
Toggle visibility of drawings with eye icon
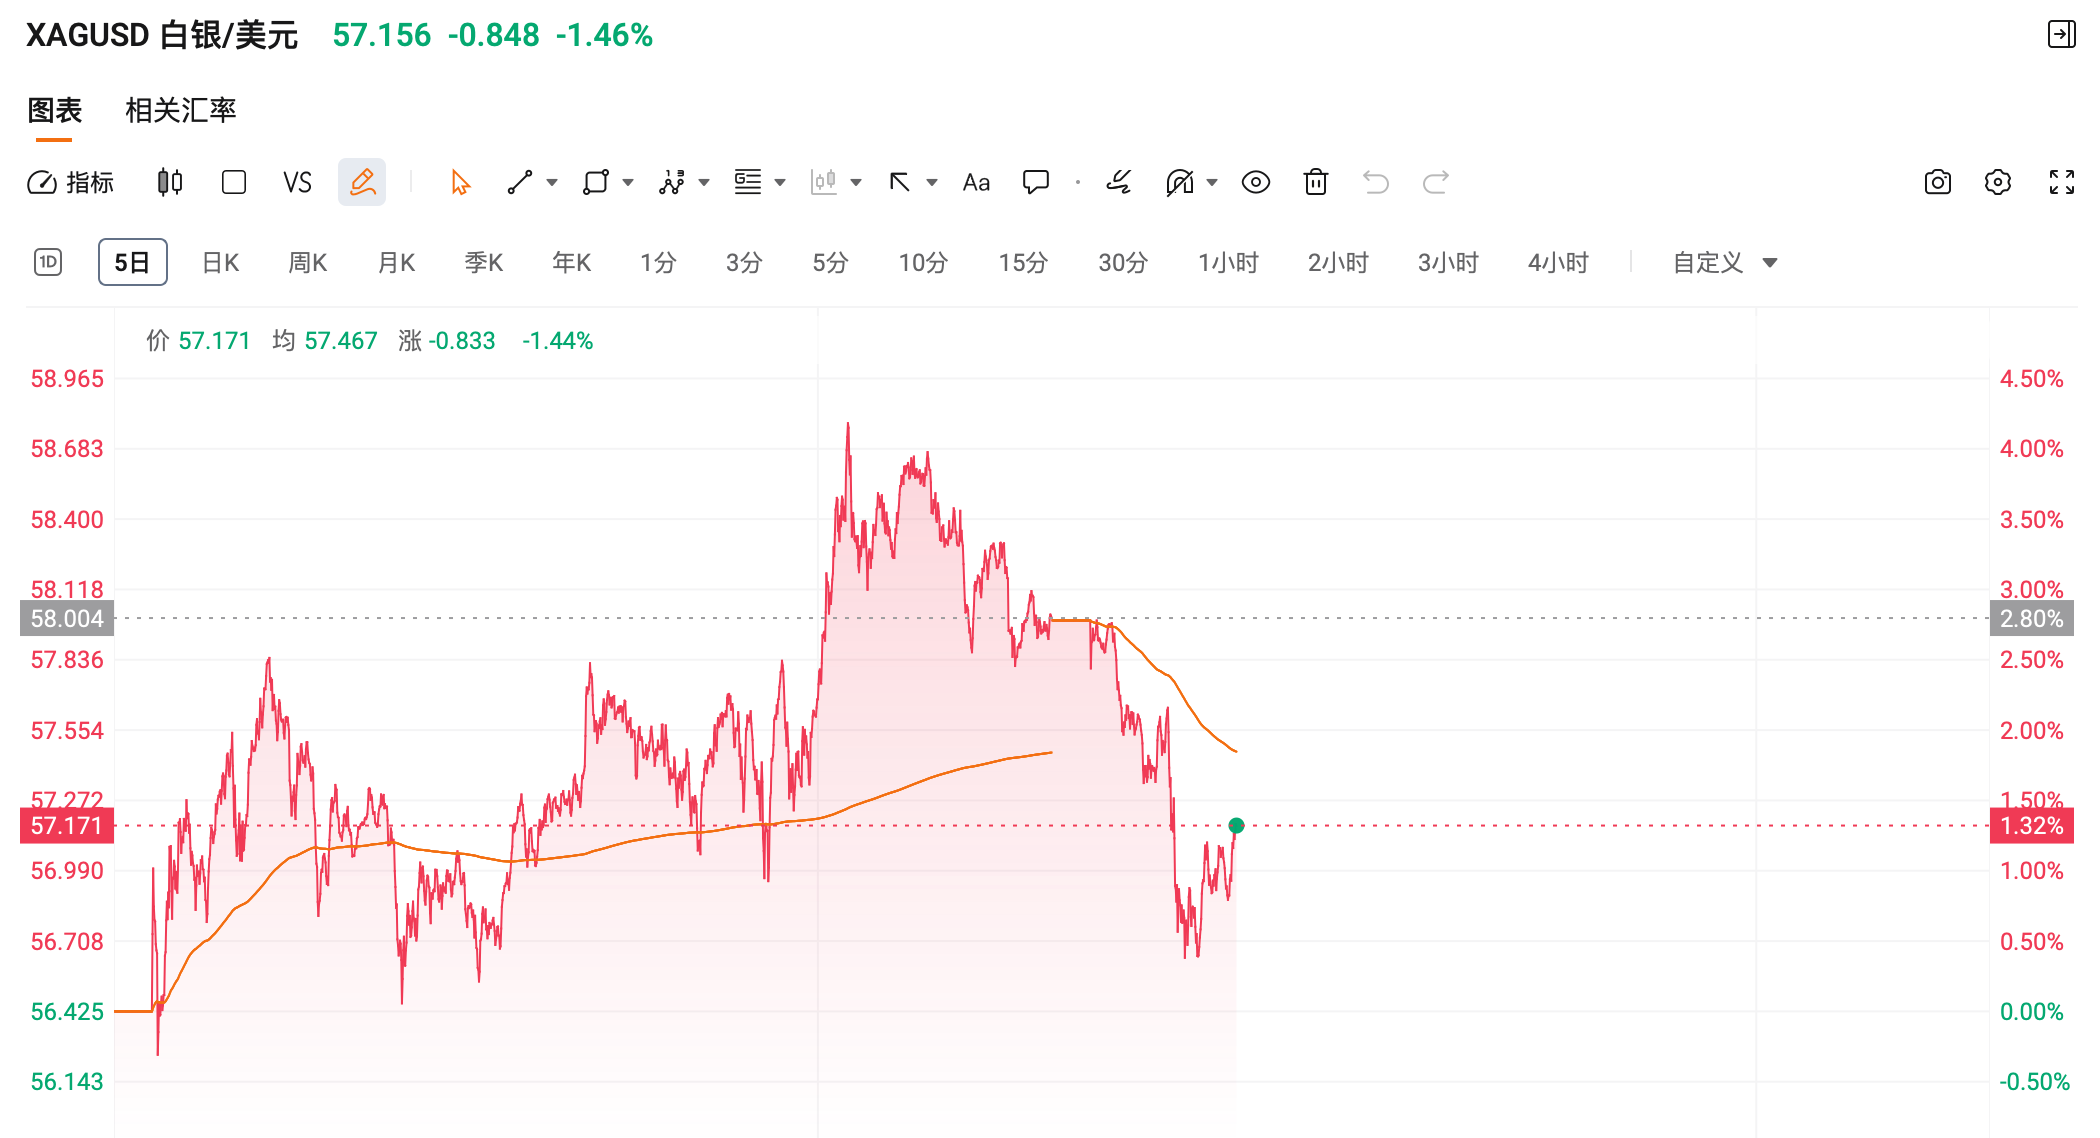pyautogui.click(x=1256, y=182)
